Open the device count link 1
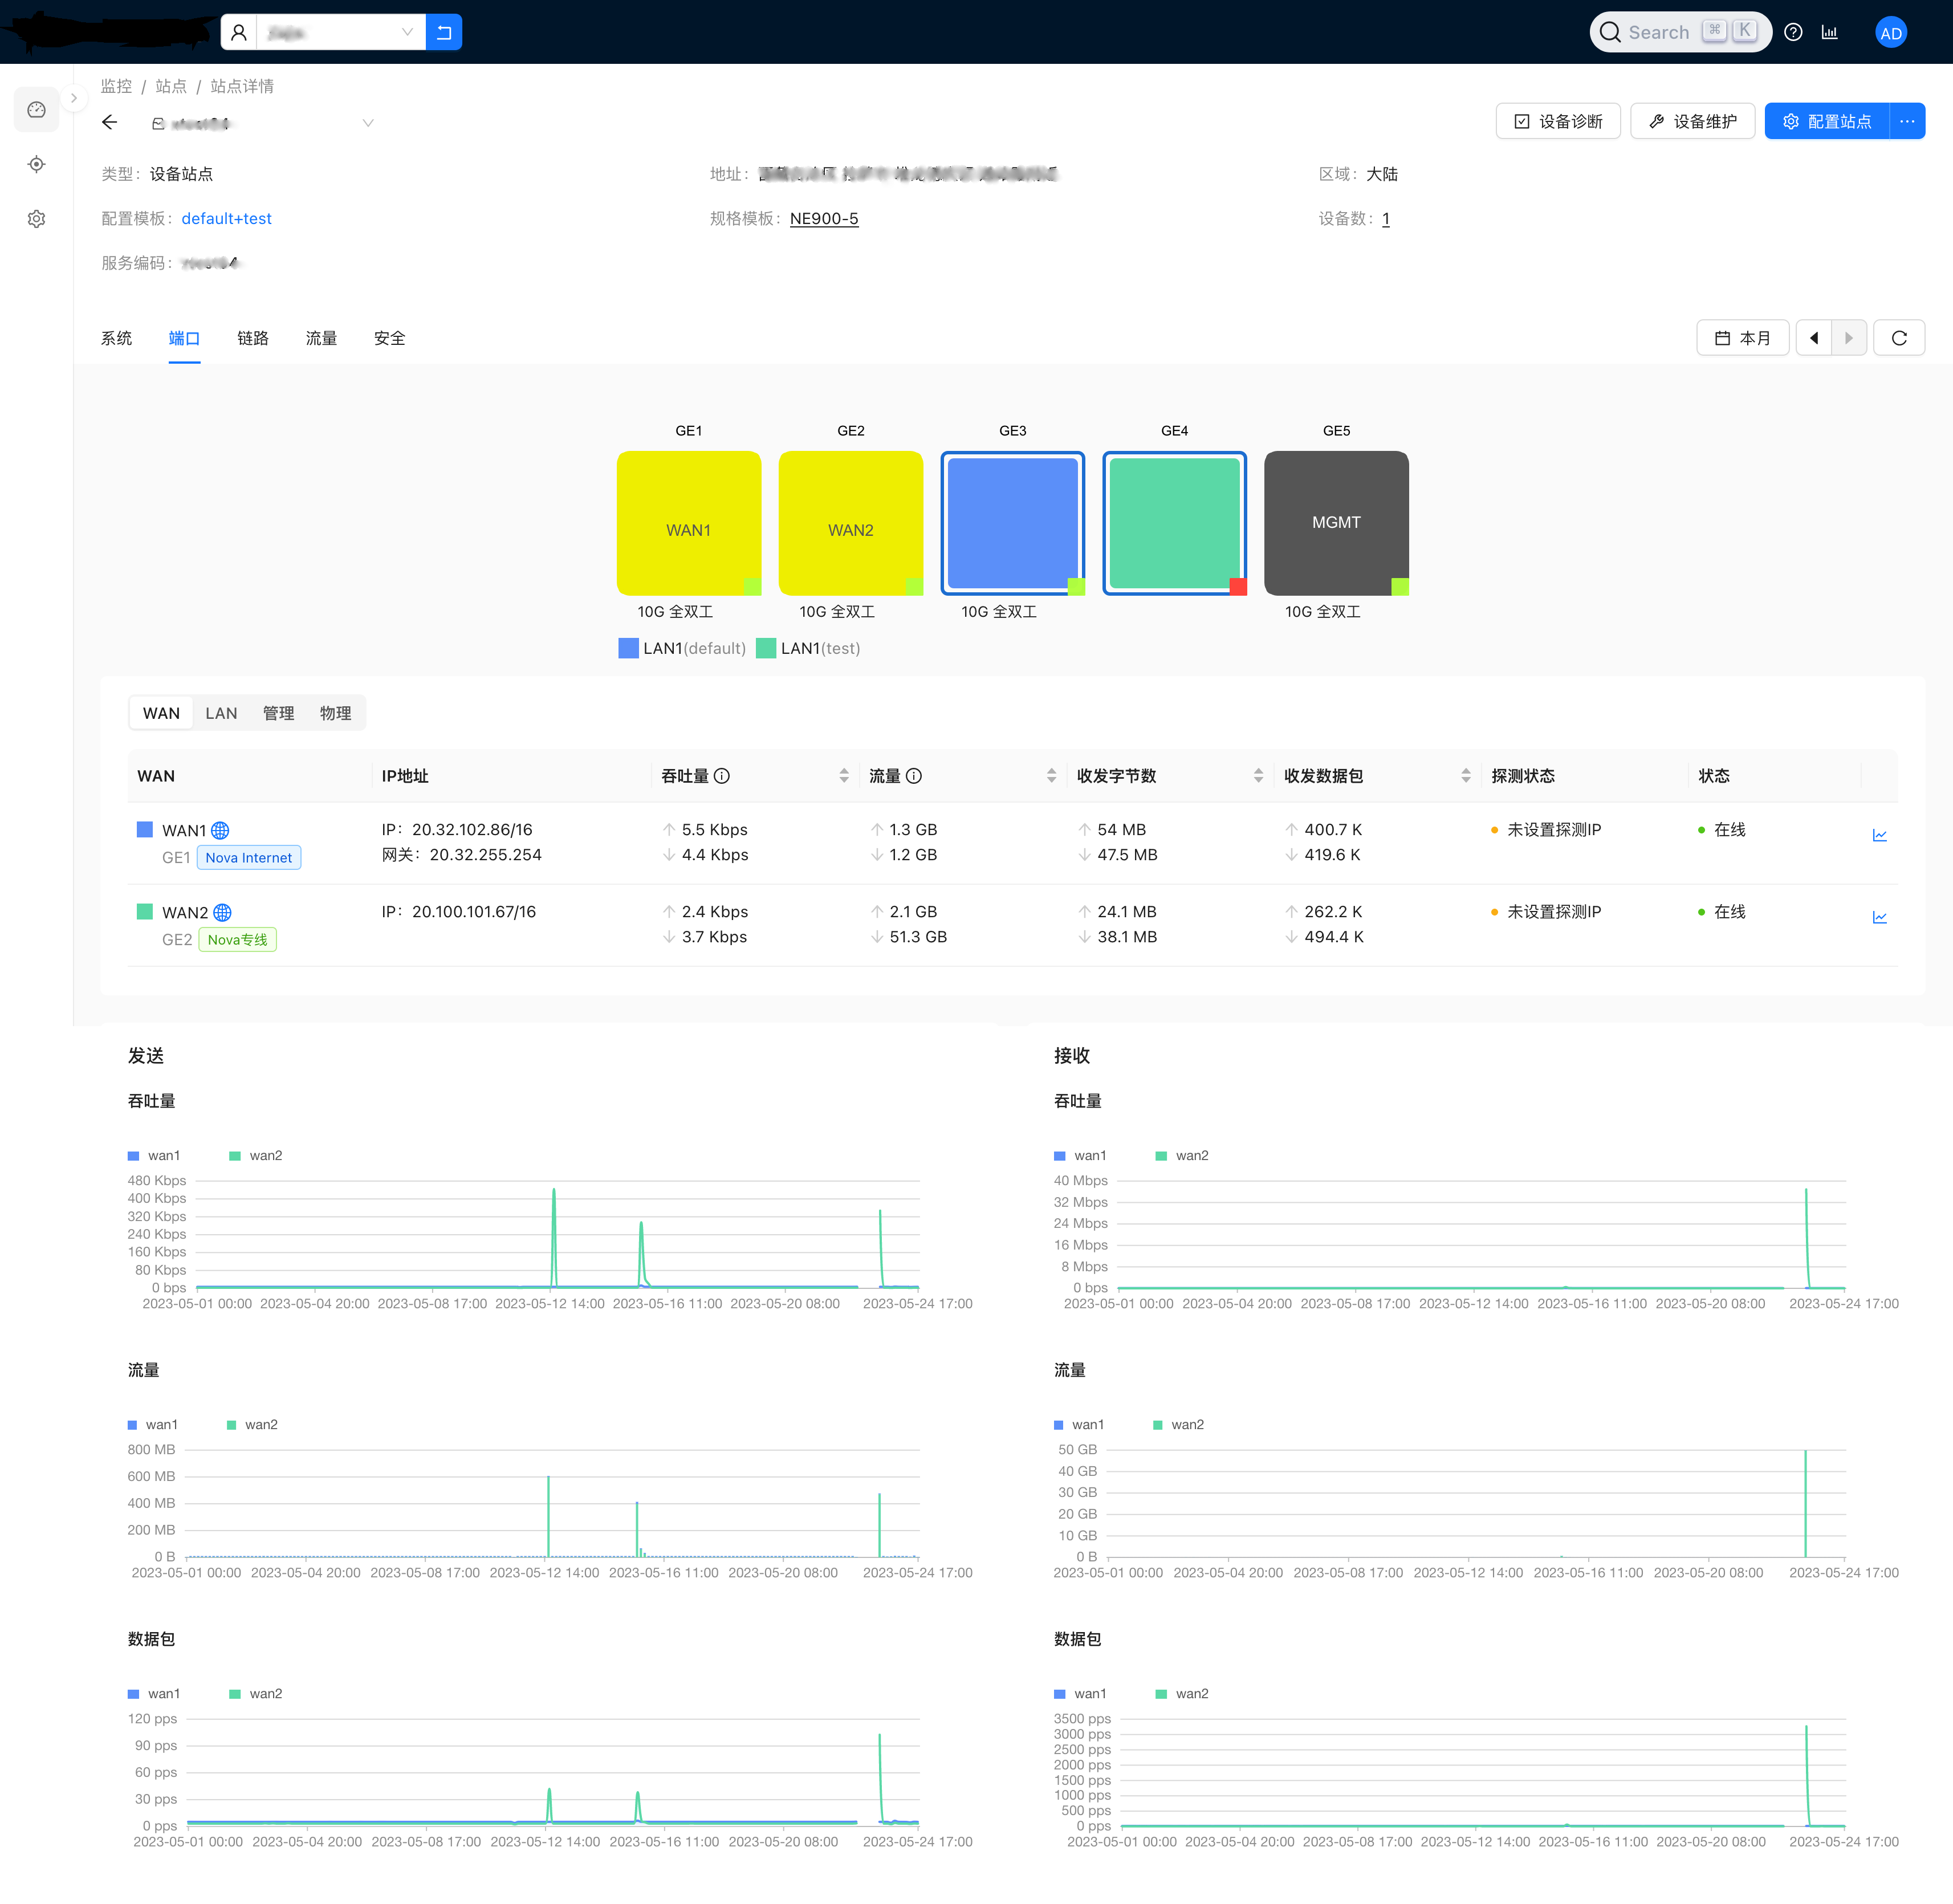The height and width of the screenshot is (1904, 1953). tap(1386, 218)
